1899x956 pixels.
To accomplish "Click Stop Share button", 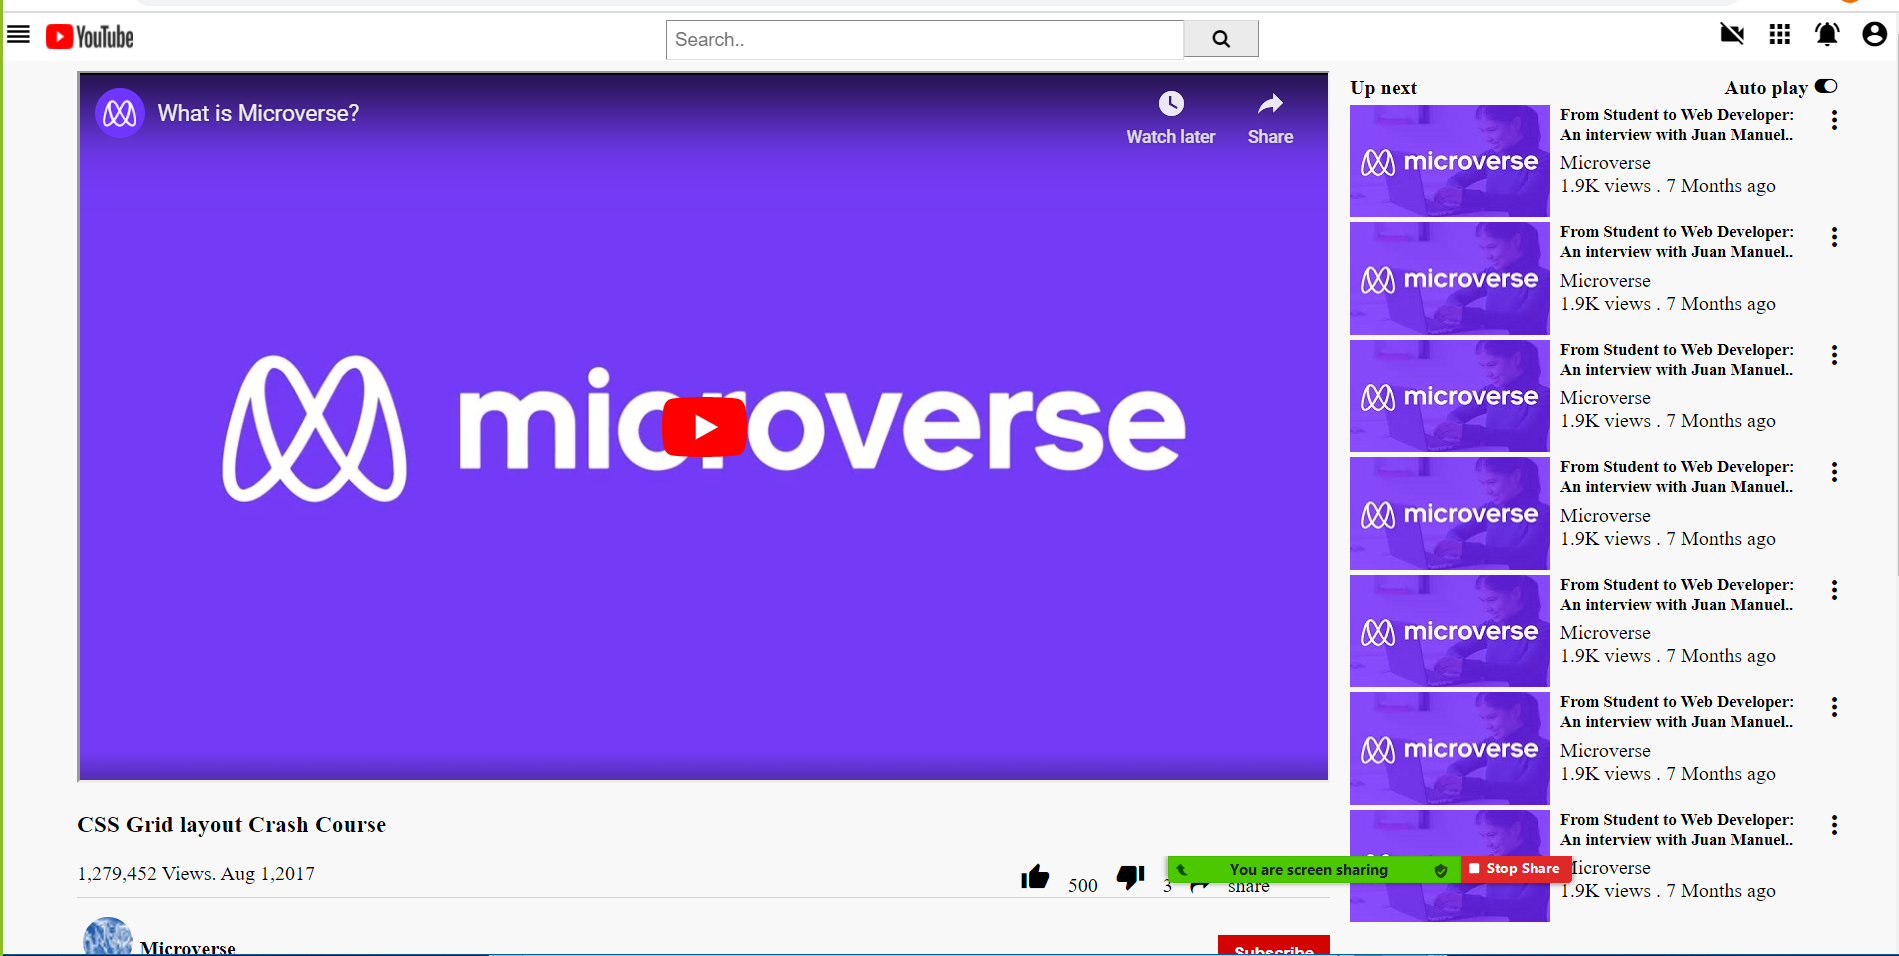I will click(x=1514, y=869).
